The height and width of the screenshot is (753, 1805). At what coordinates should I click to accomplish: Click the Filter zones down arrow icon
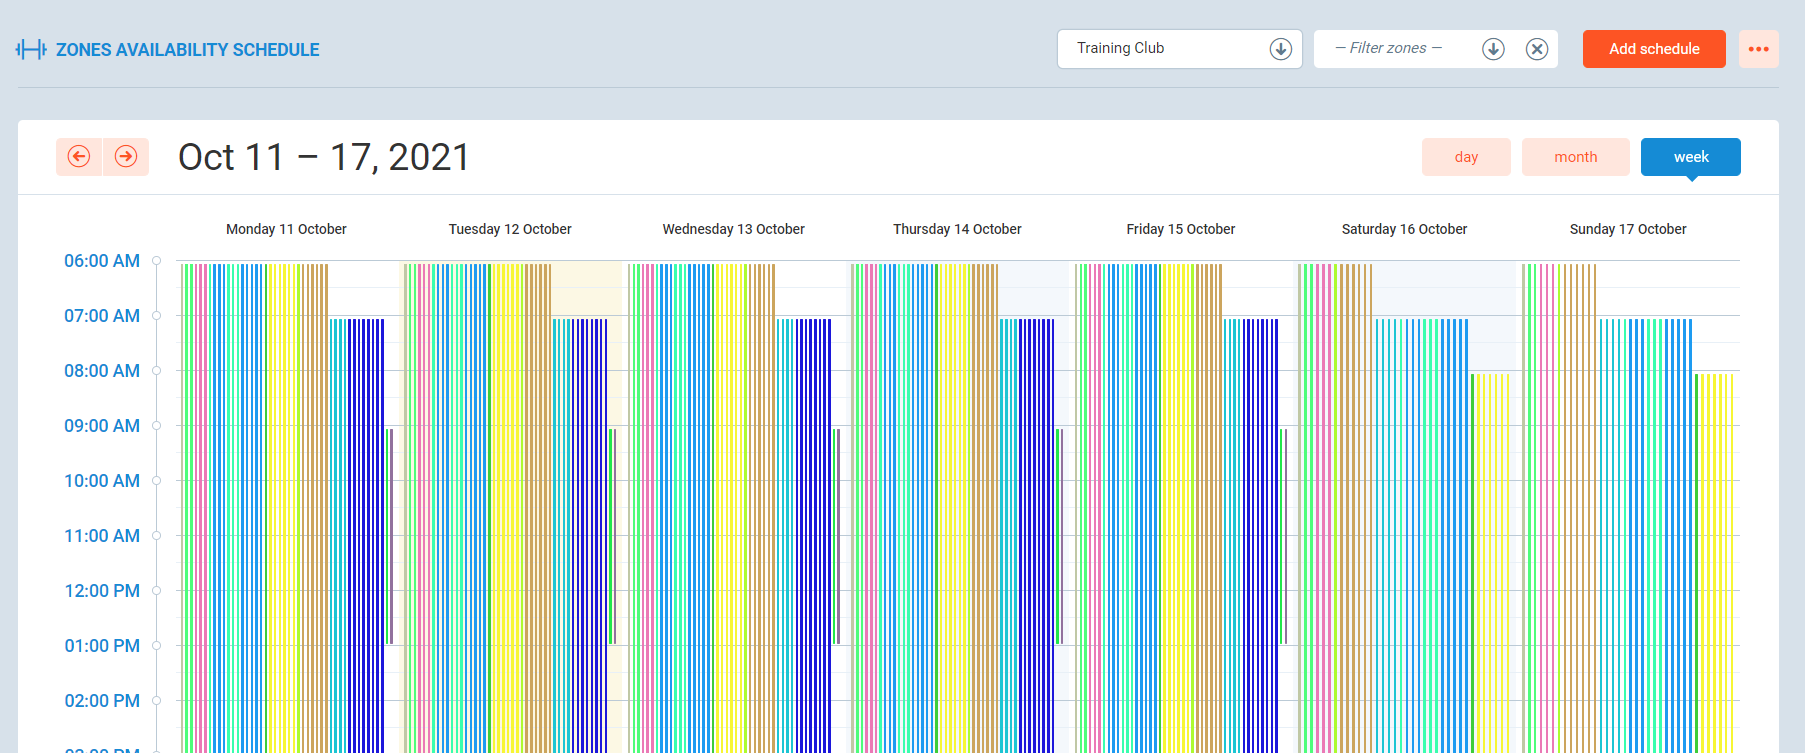(x=1493, y=49)
